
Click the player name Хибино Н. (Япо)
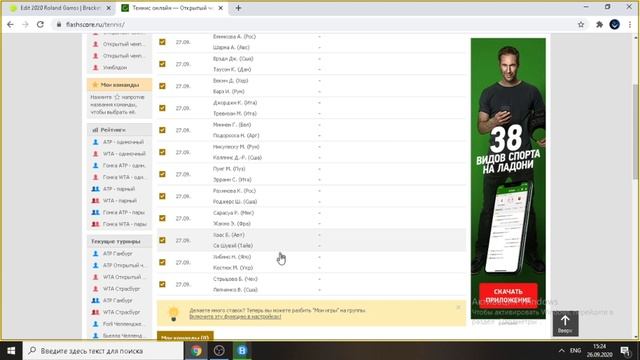point(232,257)
